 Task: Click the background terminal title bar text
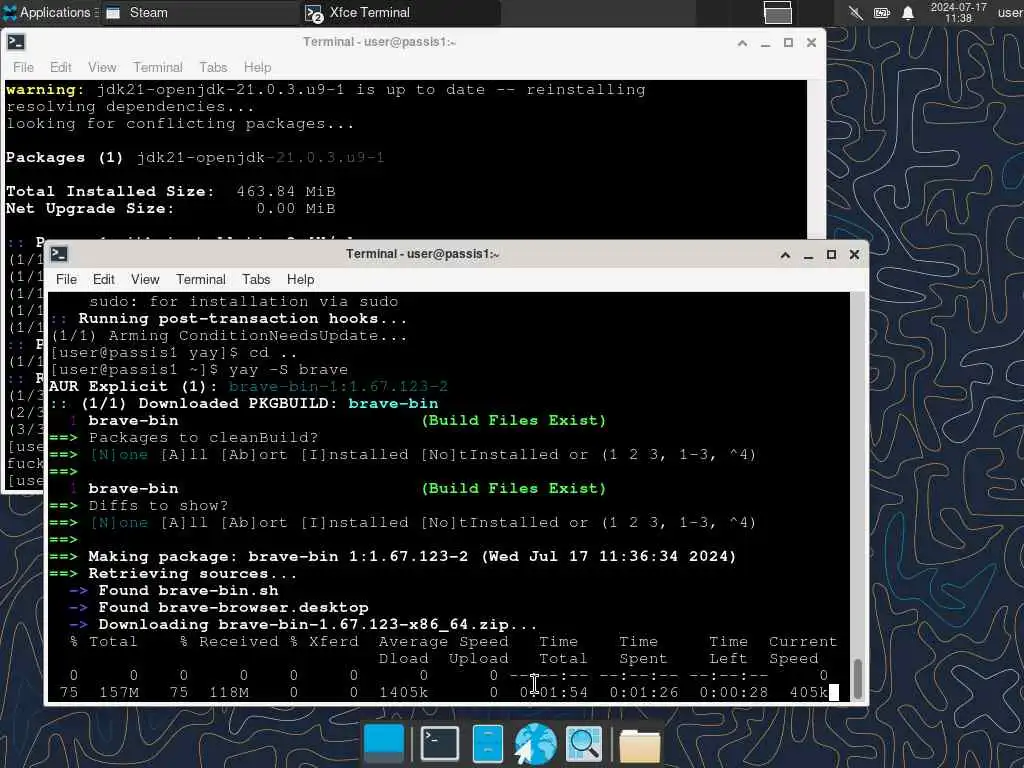click(379, 42)
